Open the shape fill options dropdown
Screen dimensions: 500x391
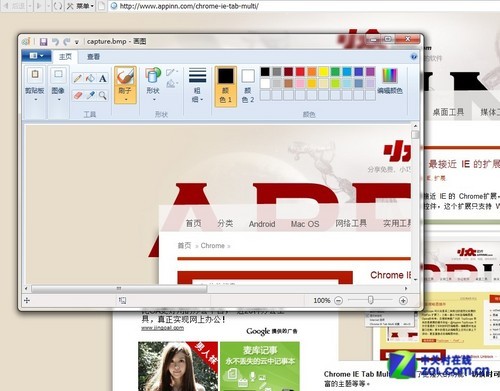point(172,83)
